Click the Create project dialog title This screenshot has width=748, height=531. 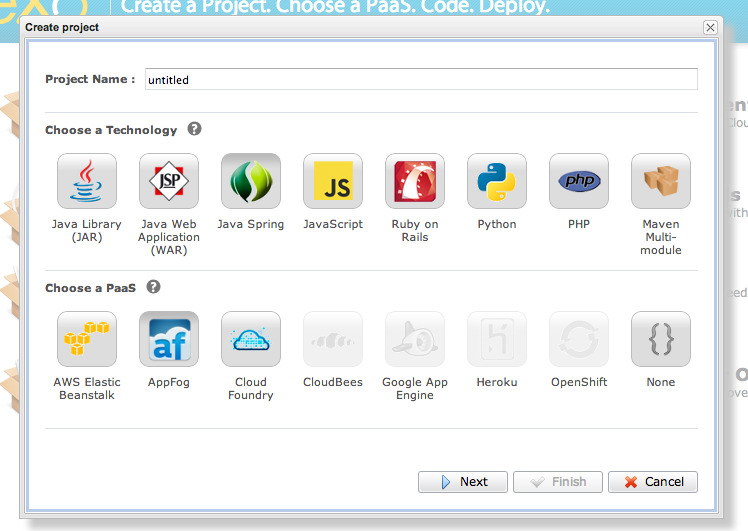(x=62, y=28)
